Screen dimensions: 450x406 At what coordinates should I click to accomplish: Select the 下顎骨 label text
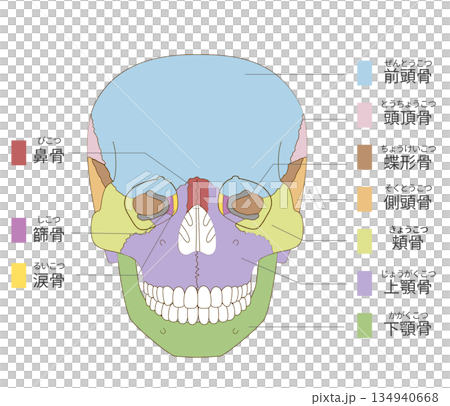(x=407, y=328)
